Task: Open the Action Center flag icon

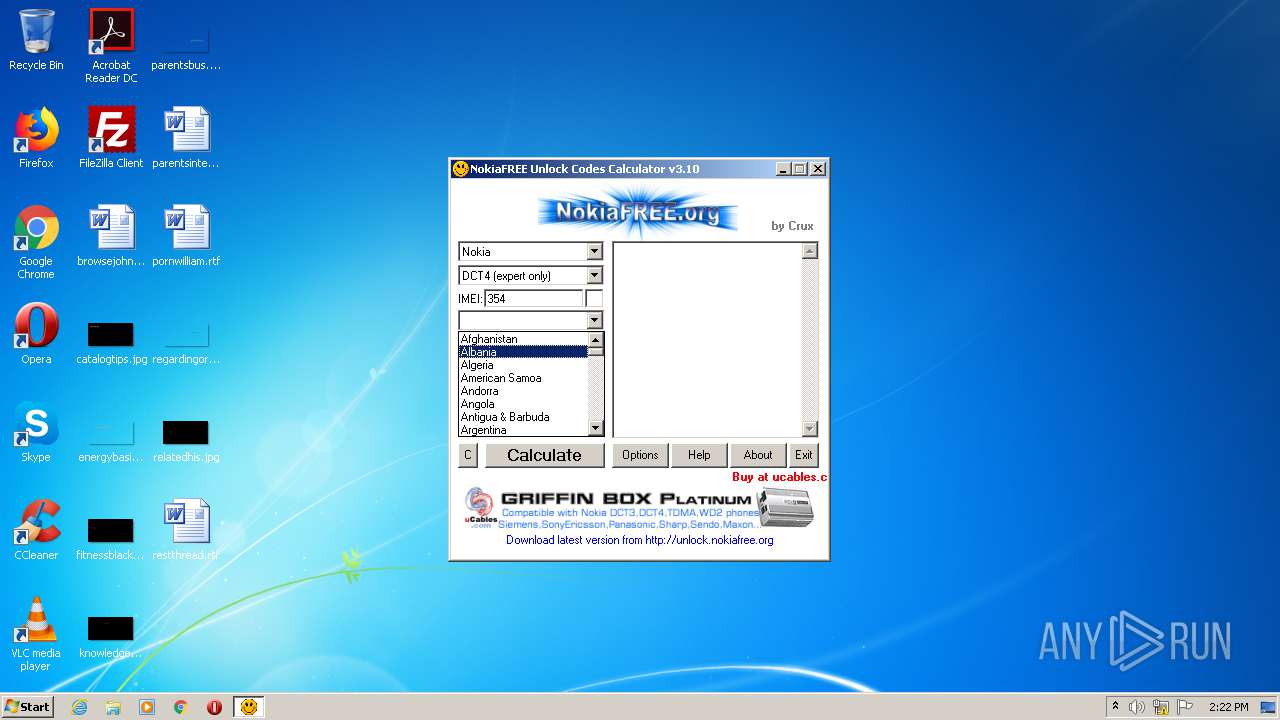Action: pos(1185,707)
